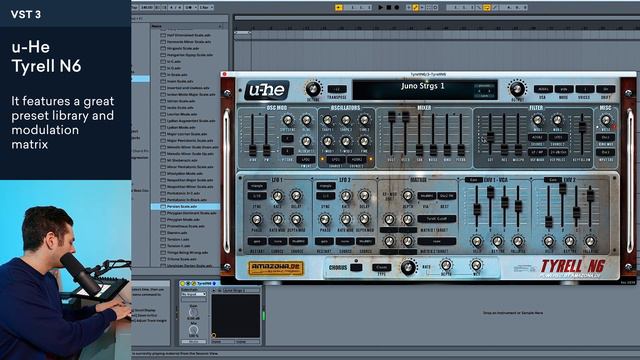The height and width of the screenshot is (360, 640).
Task: Click the u-he logo in the plugin
Action: point(267,90)
